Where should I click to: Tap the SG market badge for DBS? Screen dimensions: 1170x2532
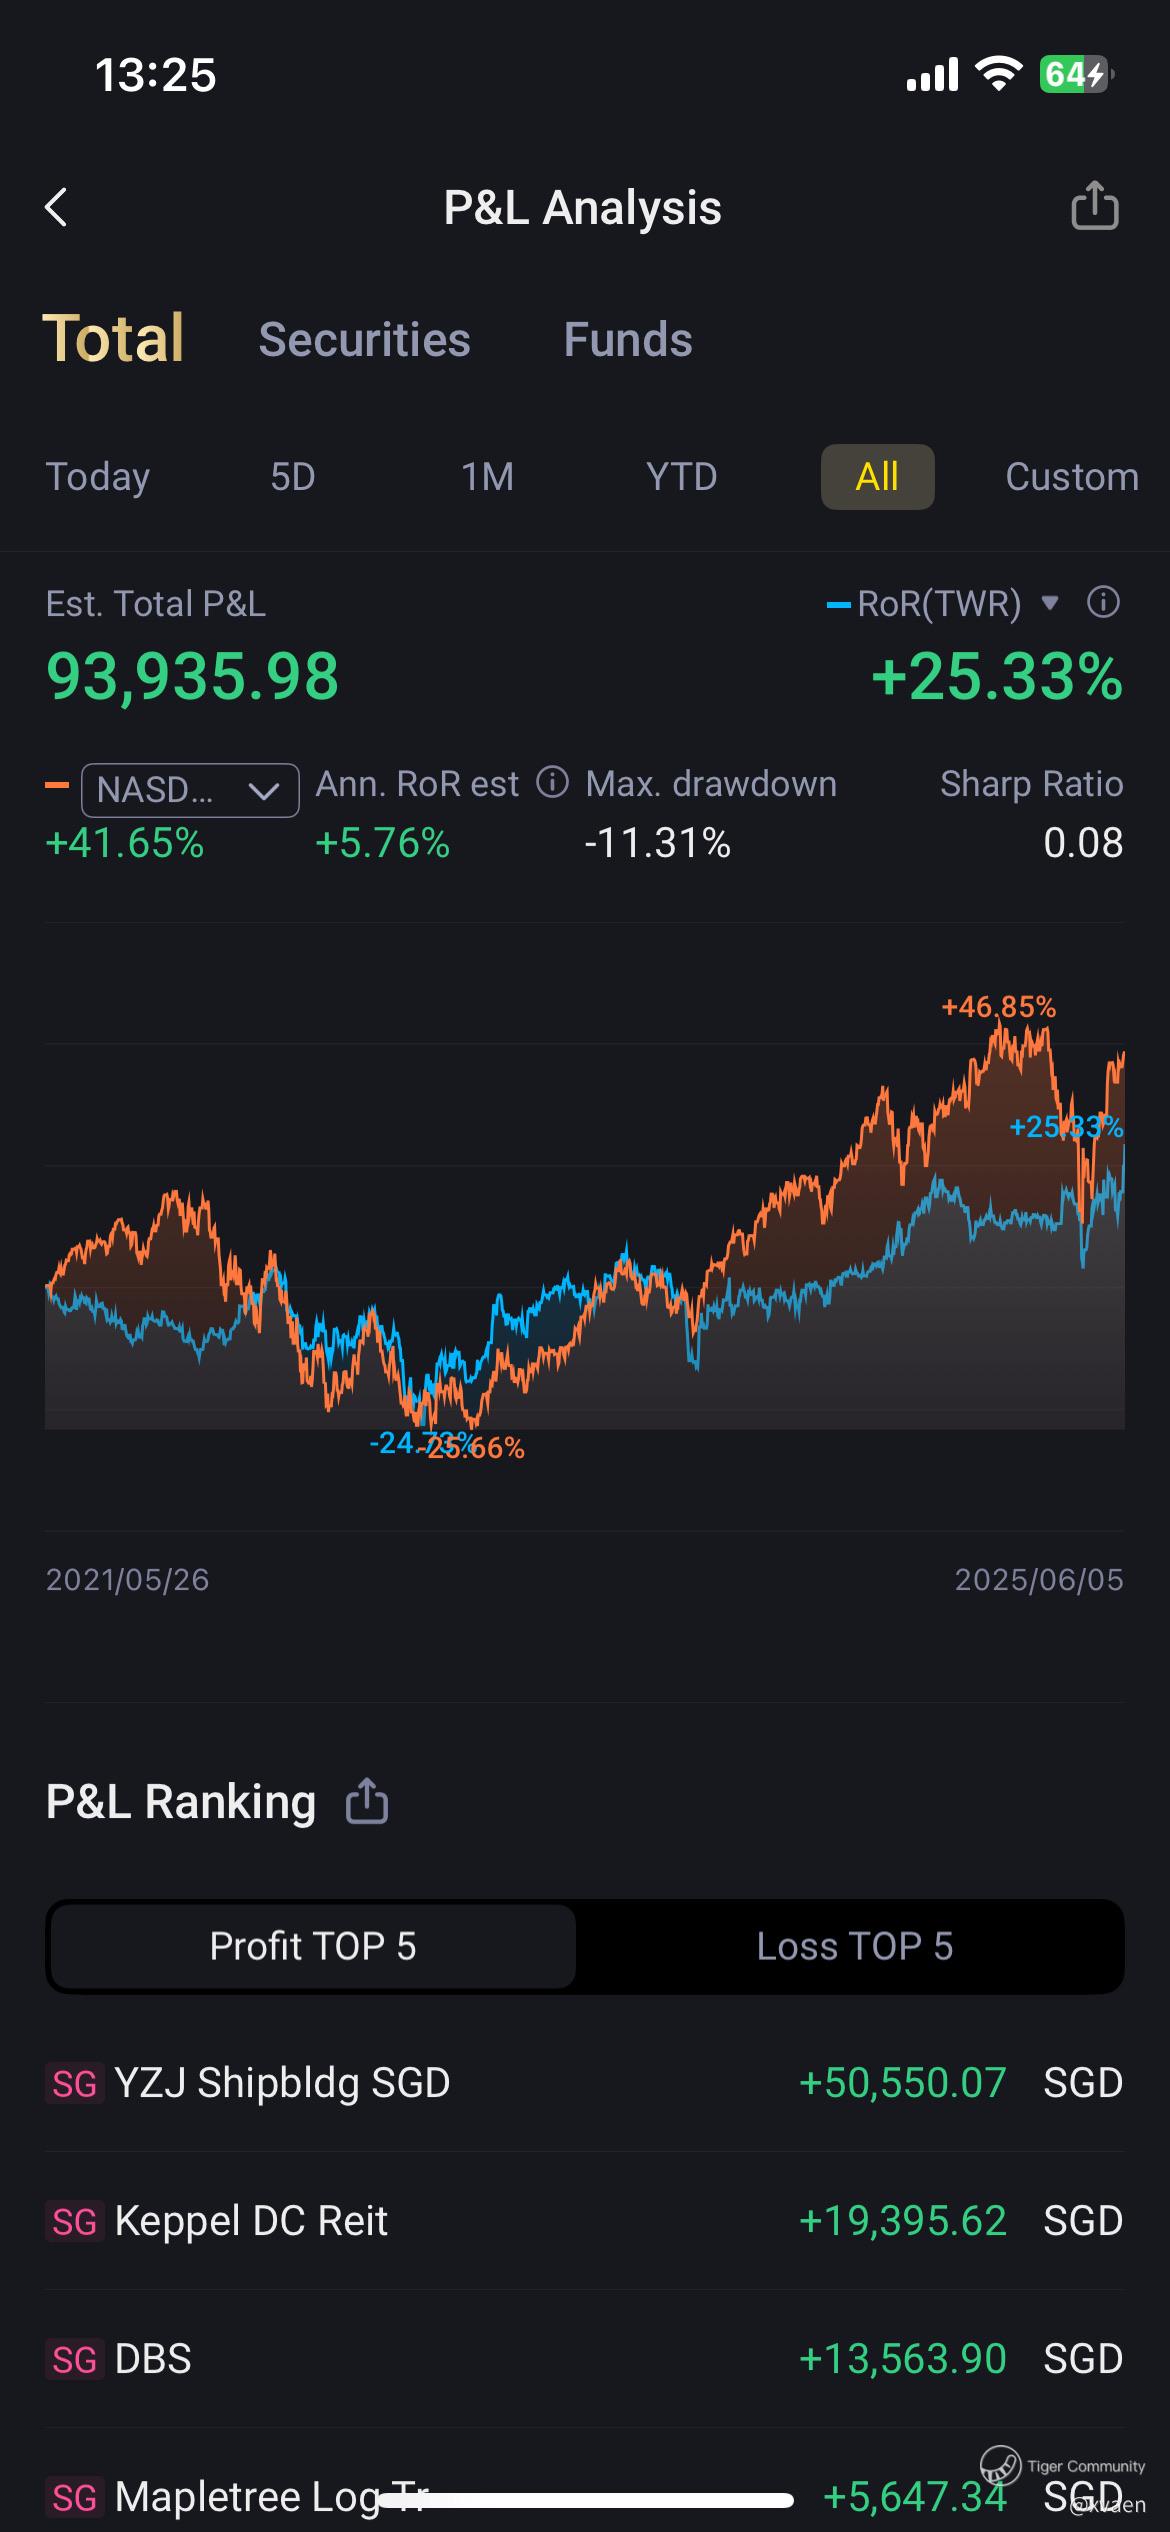pyautogui.click(x=75, y=2360)
